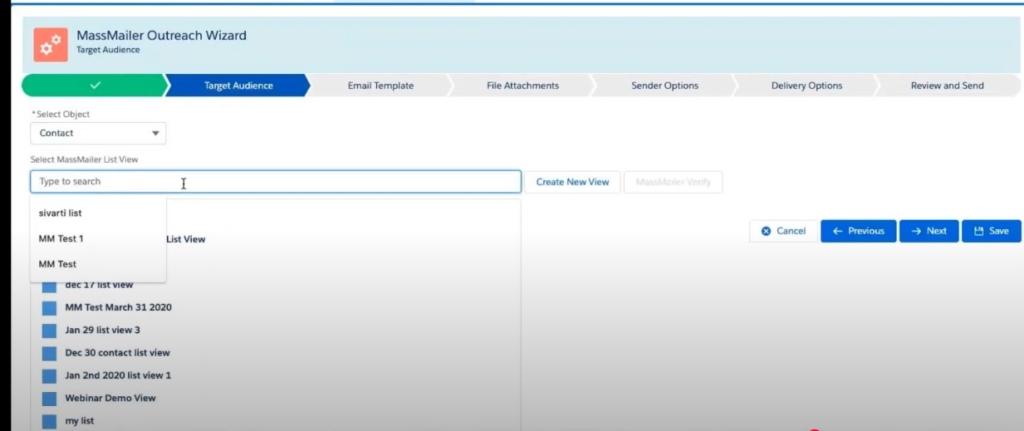Click the MassMailer Outreach Wizard gear icon
This screenshot has width=1024, height=431.
(x=51, y=44)
